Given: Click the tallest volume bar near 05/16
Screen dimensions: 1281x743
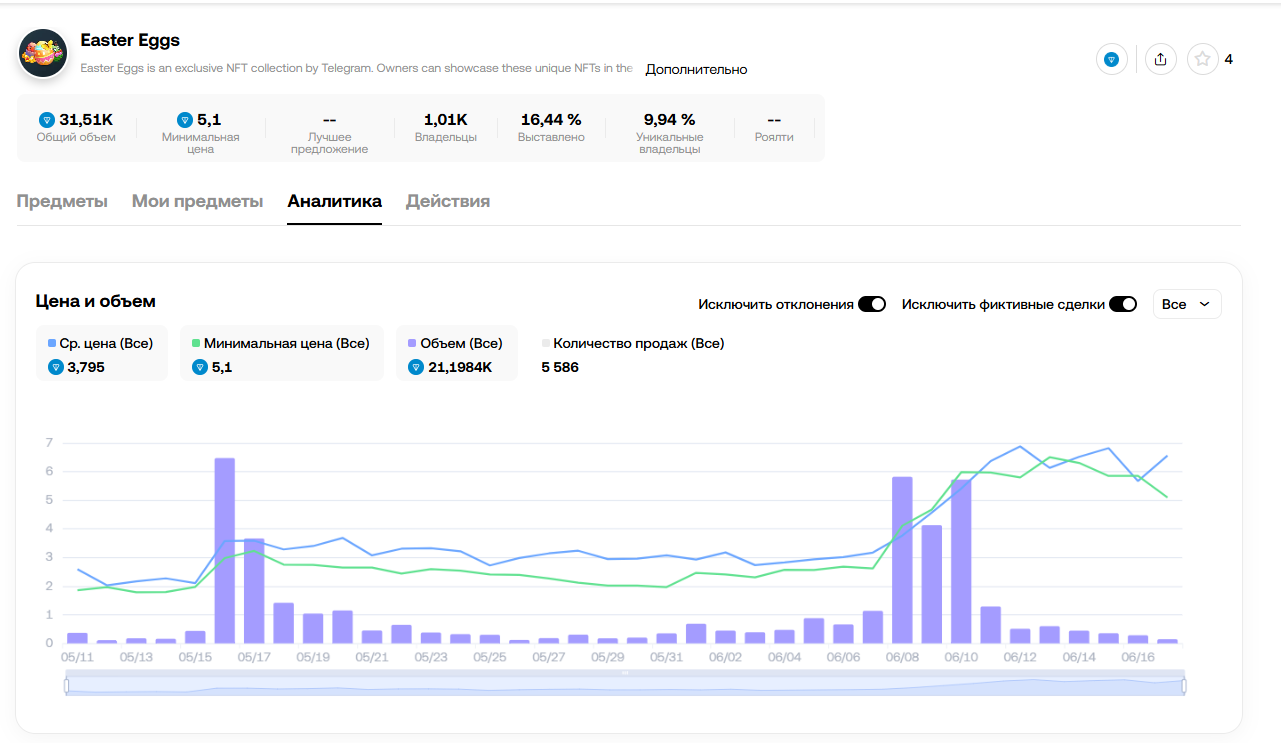Looking at the screenshot, I should click(x=225, y=550).
